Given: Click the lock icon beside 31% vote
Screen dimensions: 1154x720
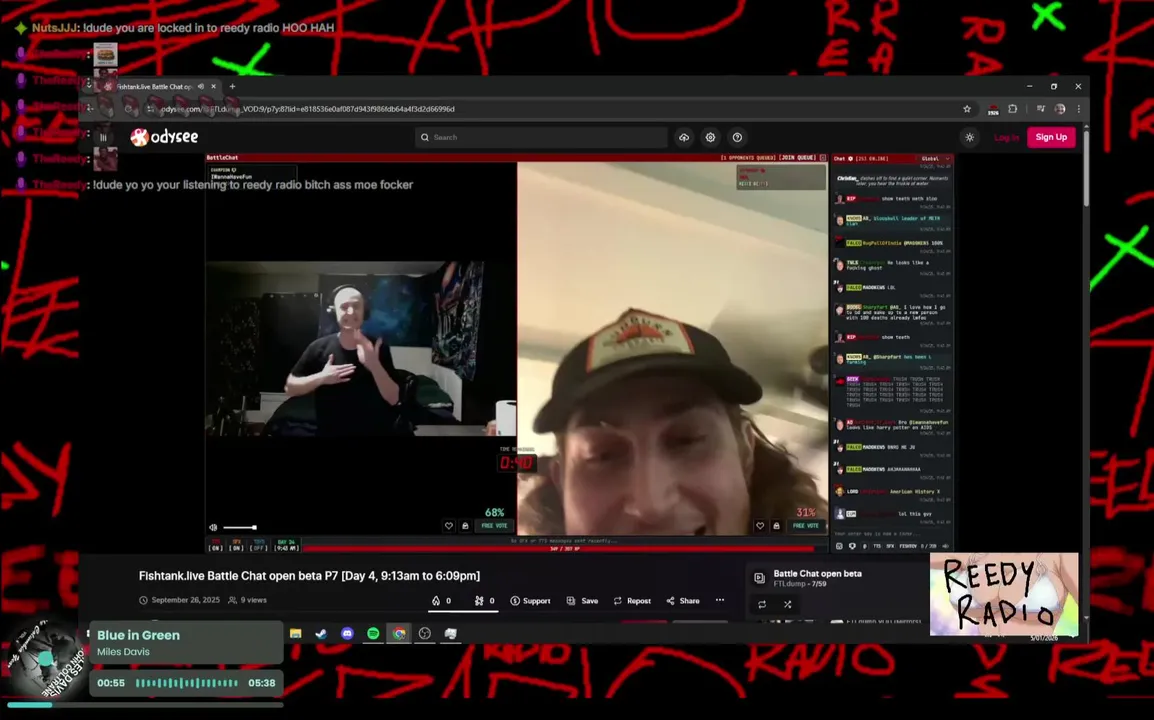Looking at the screenshot, I should [776, 526].
